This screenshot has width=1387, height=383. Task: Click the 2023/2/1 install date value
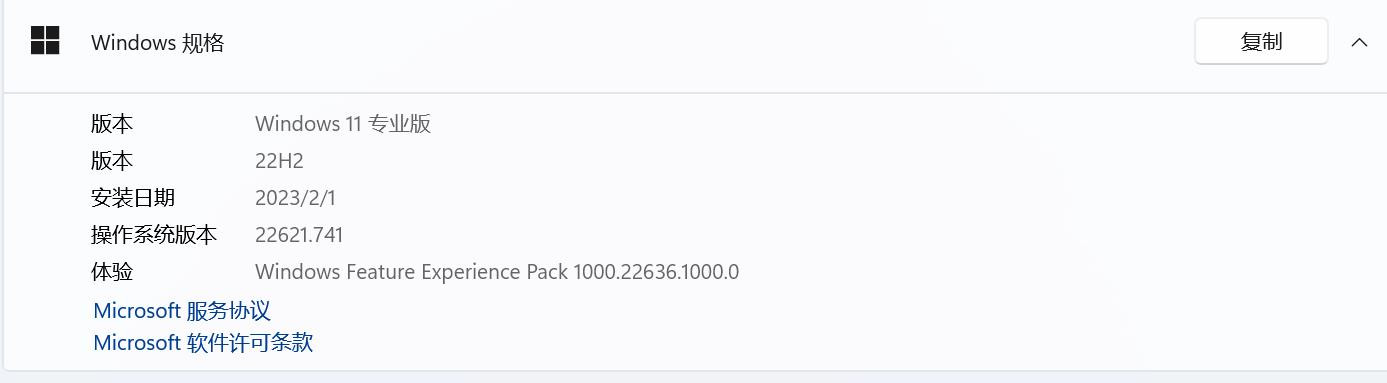(296, 198)
